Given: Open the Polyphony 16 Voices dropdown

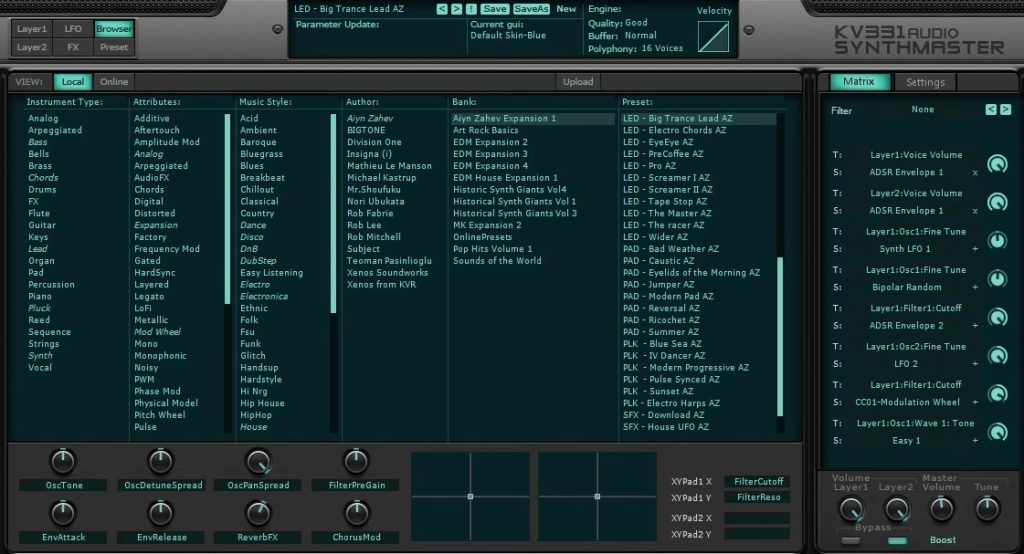Looking at the screenshot, I should tap(662, 48).
